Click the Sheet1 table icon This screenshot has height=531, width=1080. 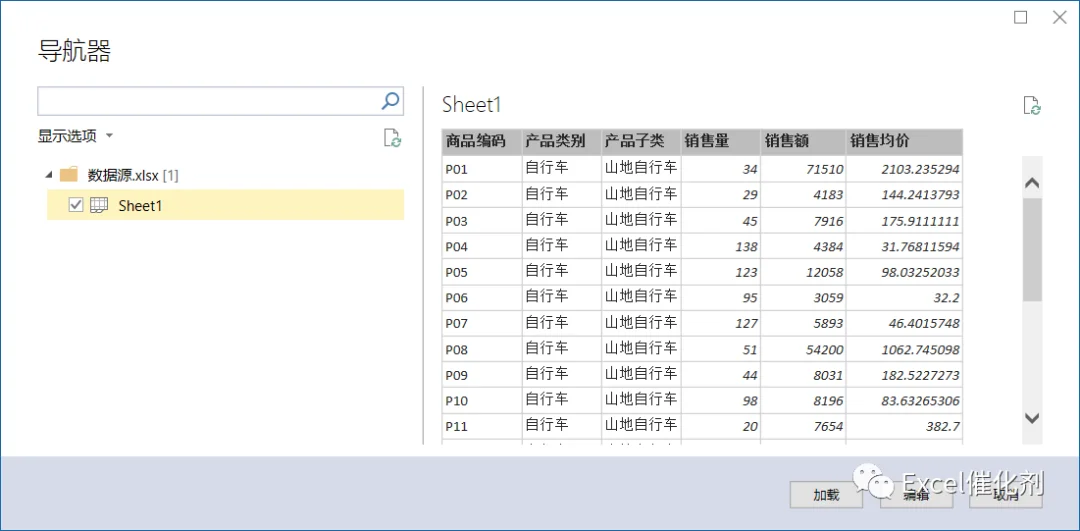click(x=99, y=205)
